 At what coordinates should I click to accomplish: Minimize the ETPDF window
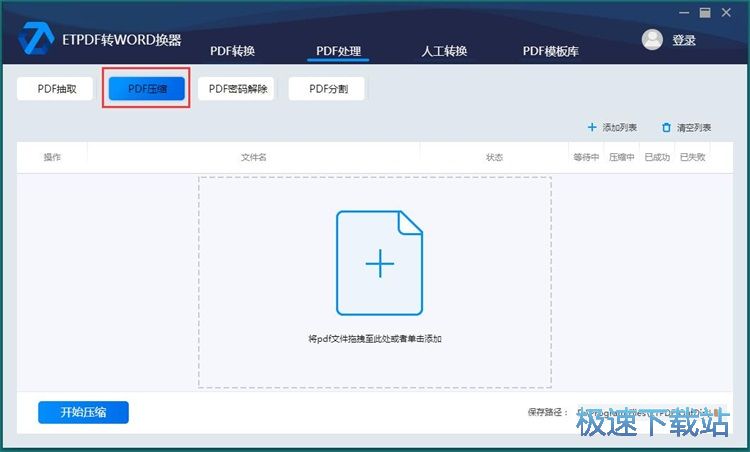pos(684,13)
